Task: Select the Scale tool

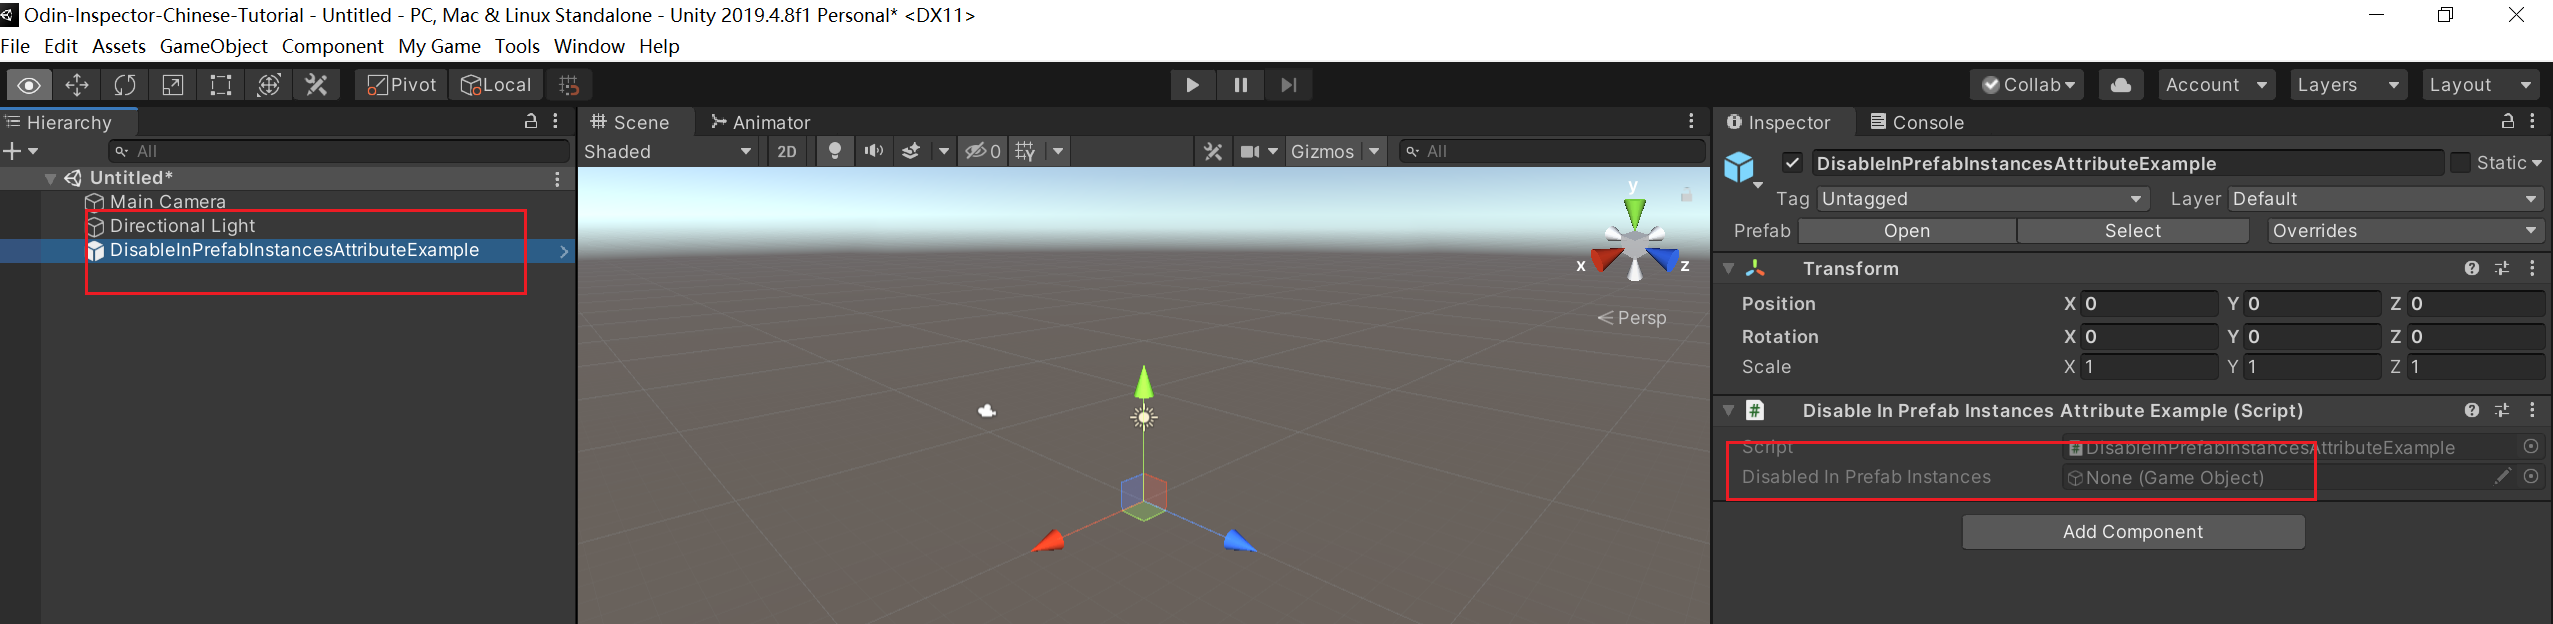Action: click(x=173, y=85)
